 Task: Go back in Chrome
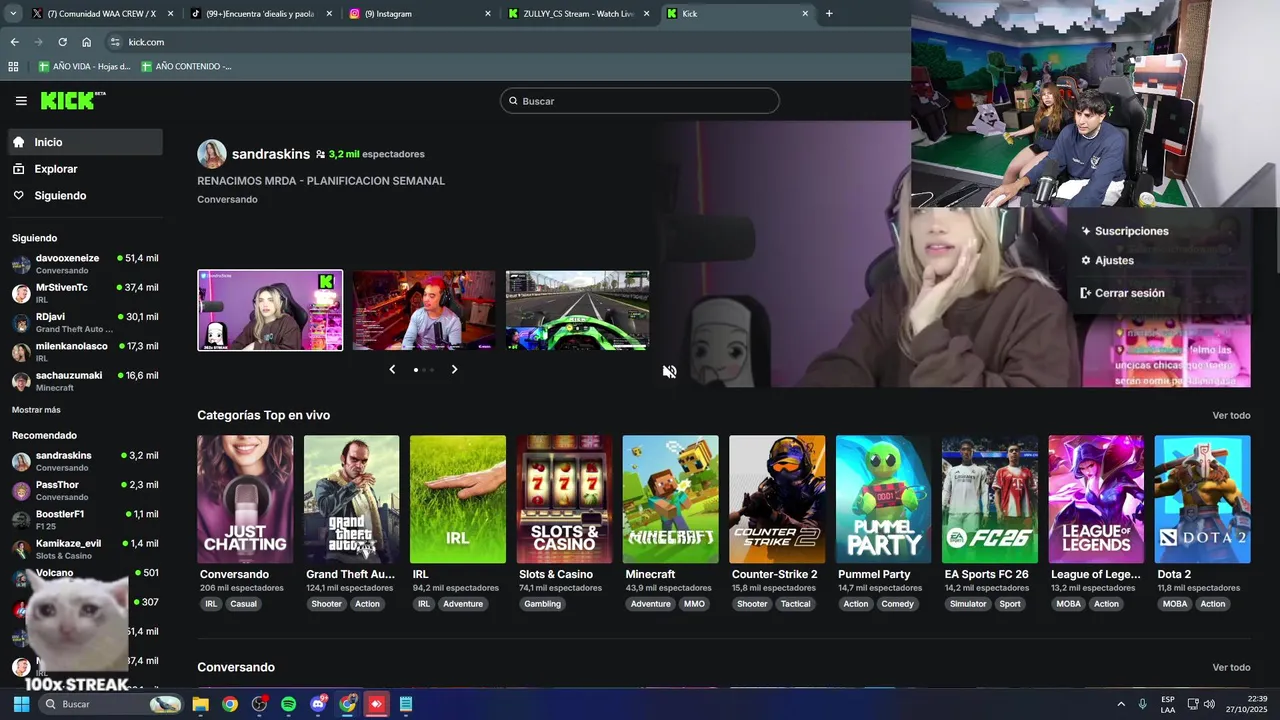[x=14, y=42]
